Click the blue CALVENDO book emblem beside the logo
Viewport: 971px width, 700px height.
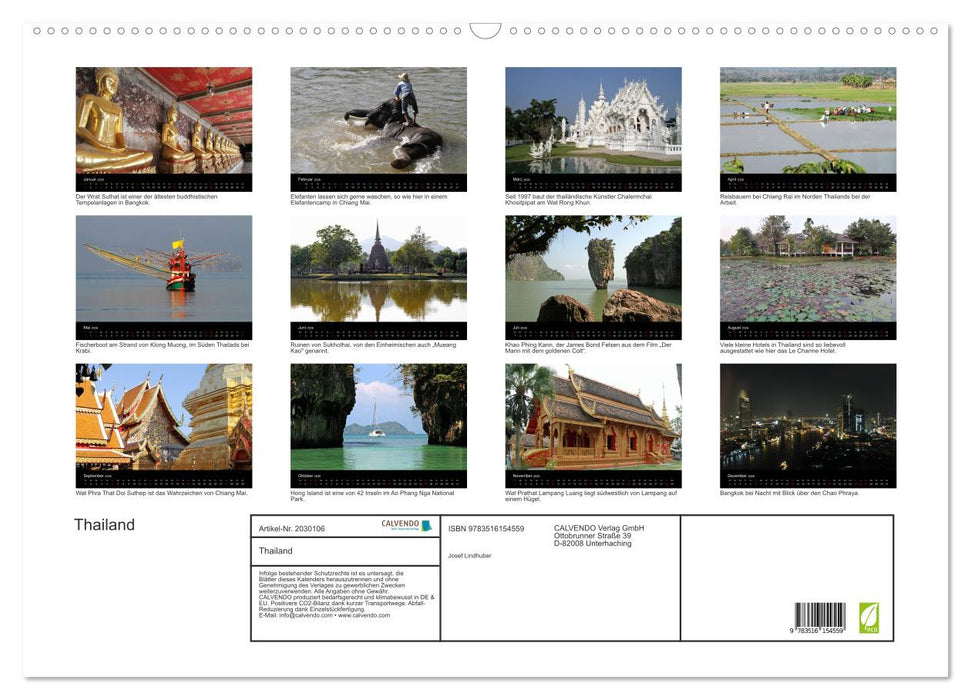coord(425,526)
